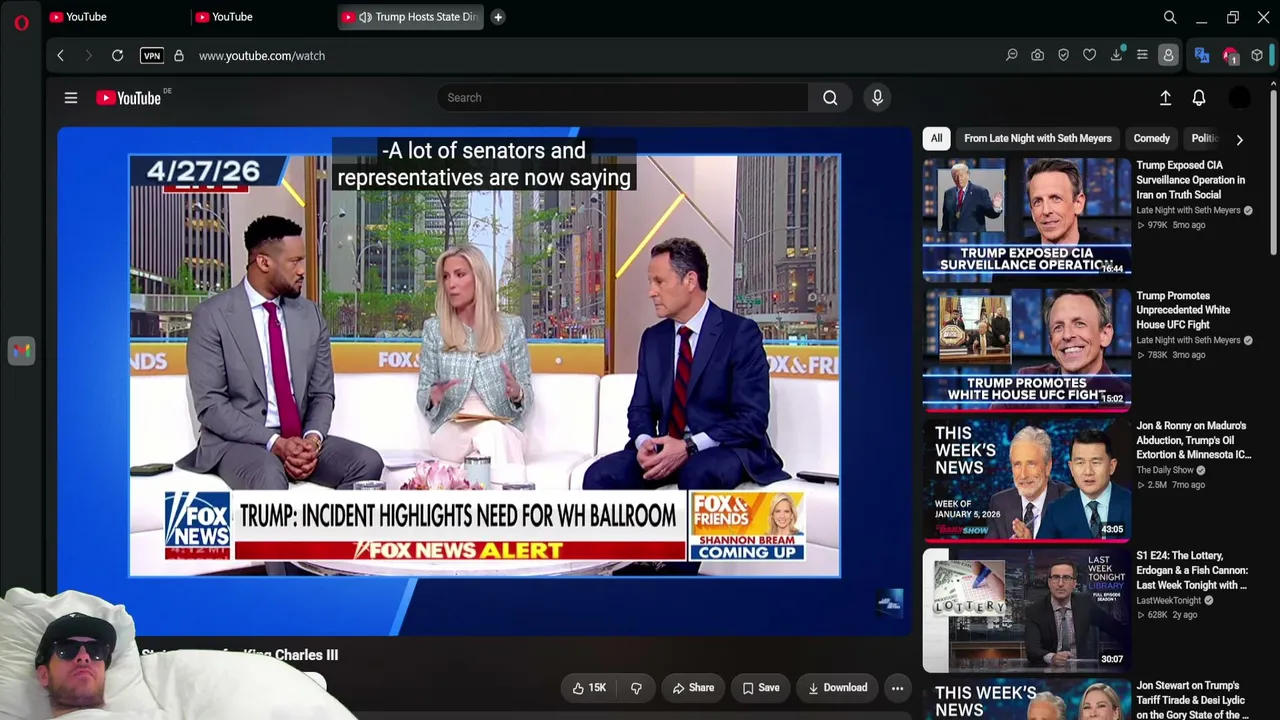The image size is (1280, 720).
Task: Open the title Jon & Ronny on Maduro's Abduction
Action: pos(1194,440)
